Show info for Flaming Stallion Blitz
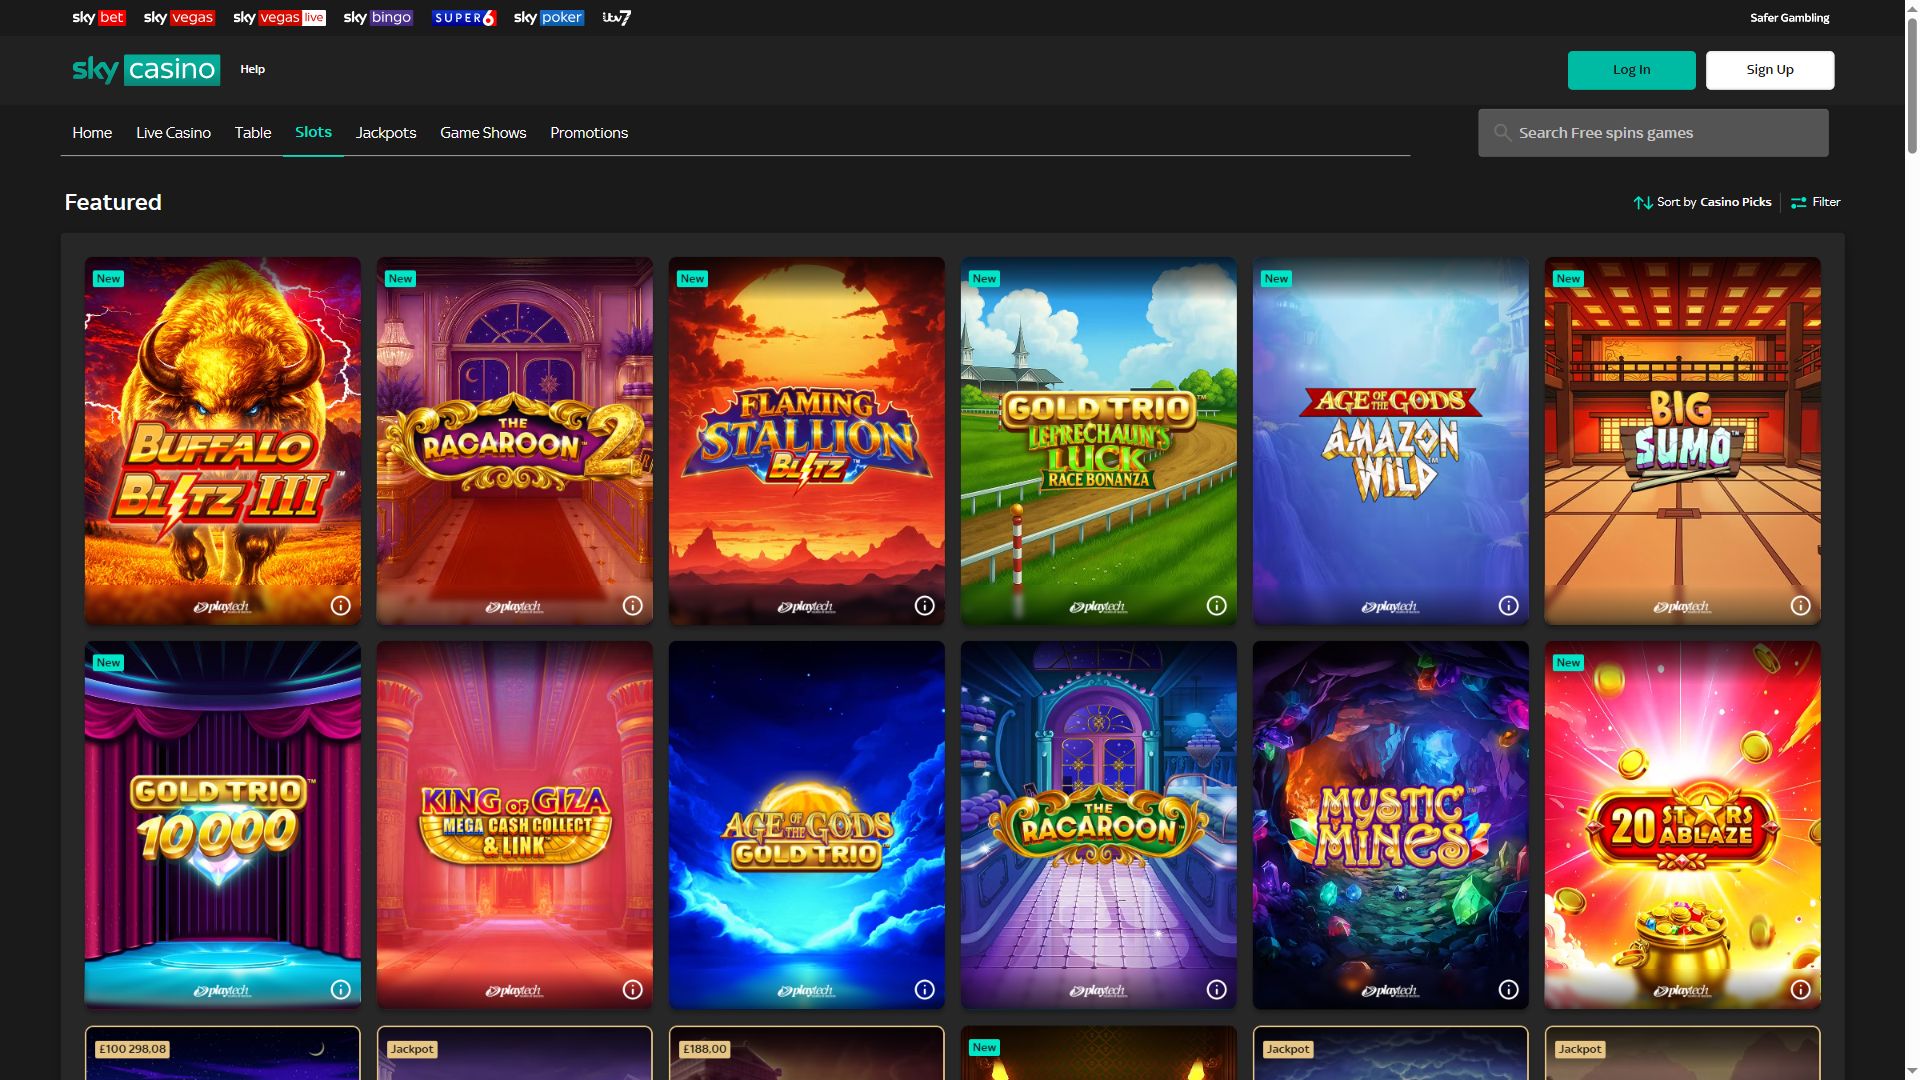 924,606
